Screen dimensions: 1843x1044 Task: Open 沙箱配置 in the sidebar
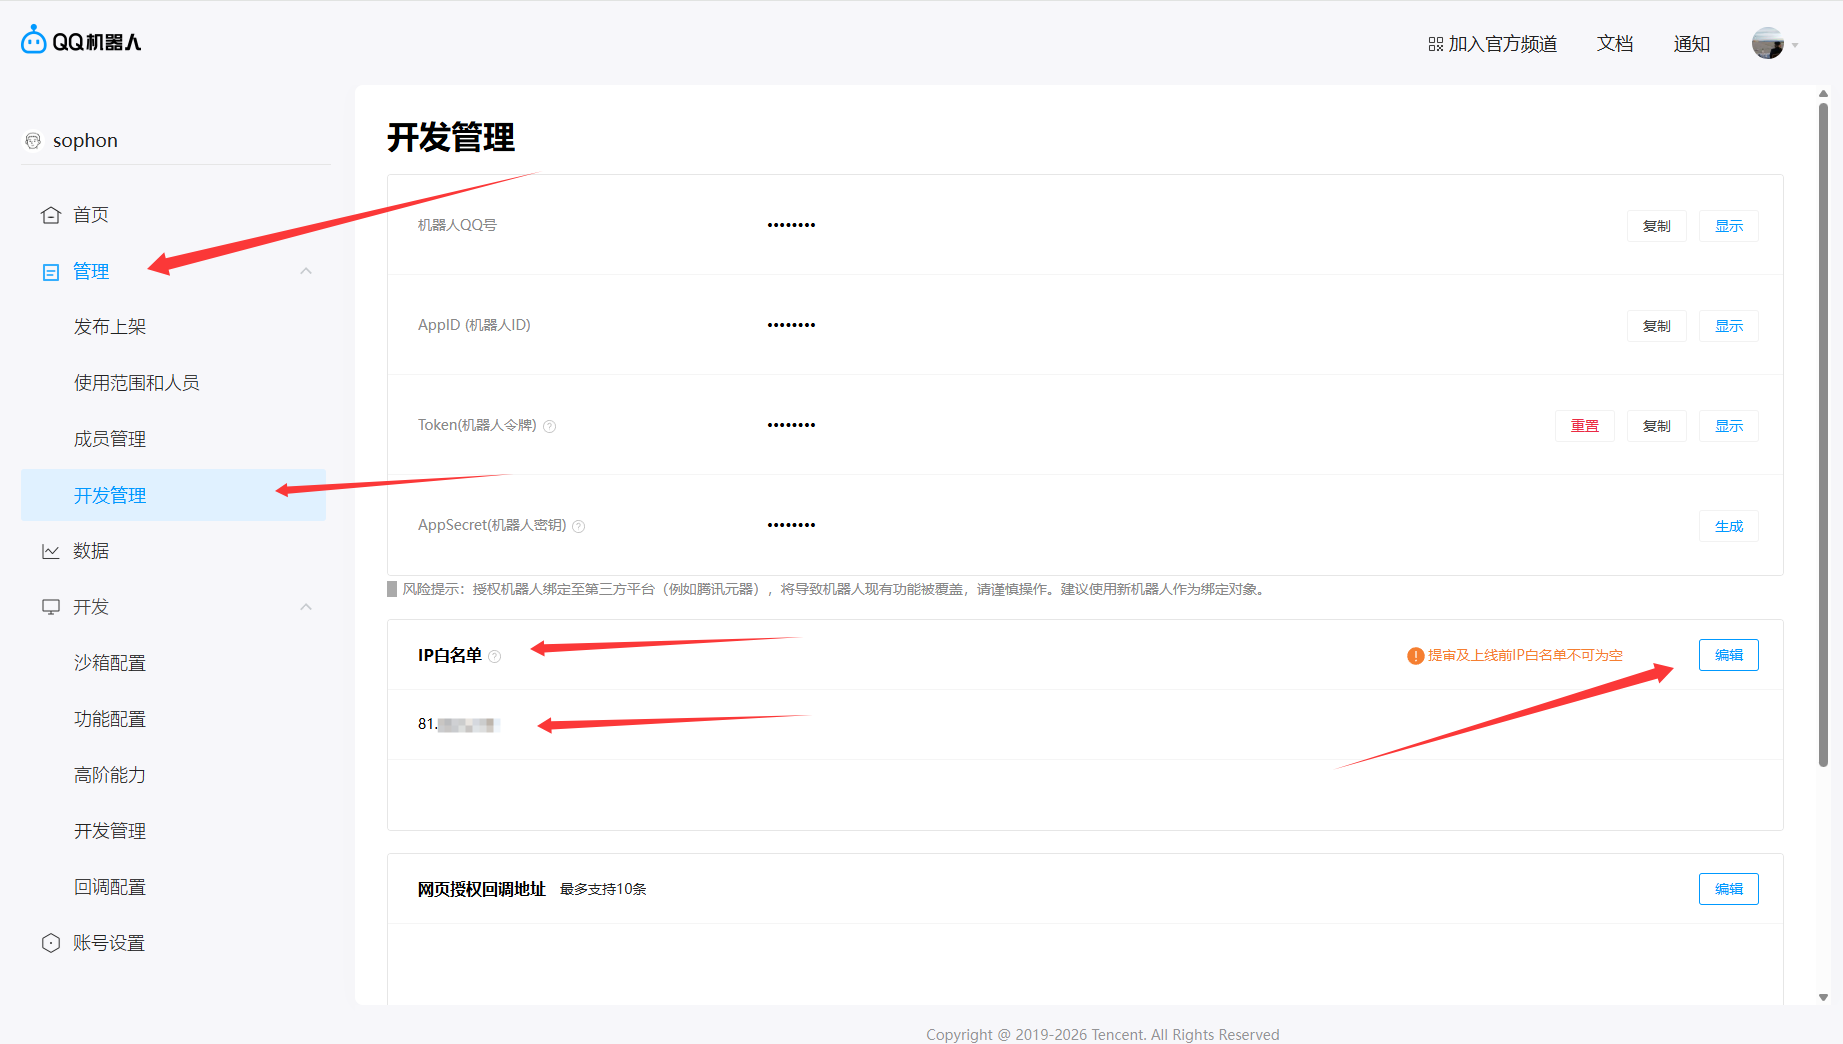tap(110, 663)
